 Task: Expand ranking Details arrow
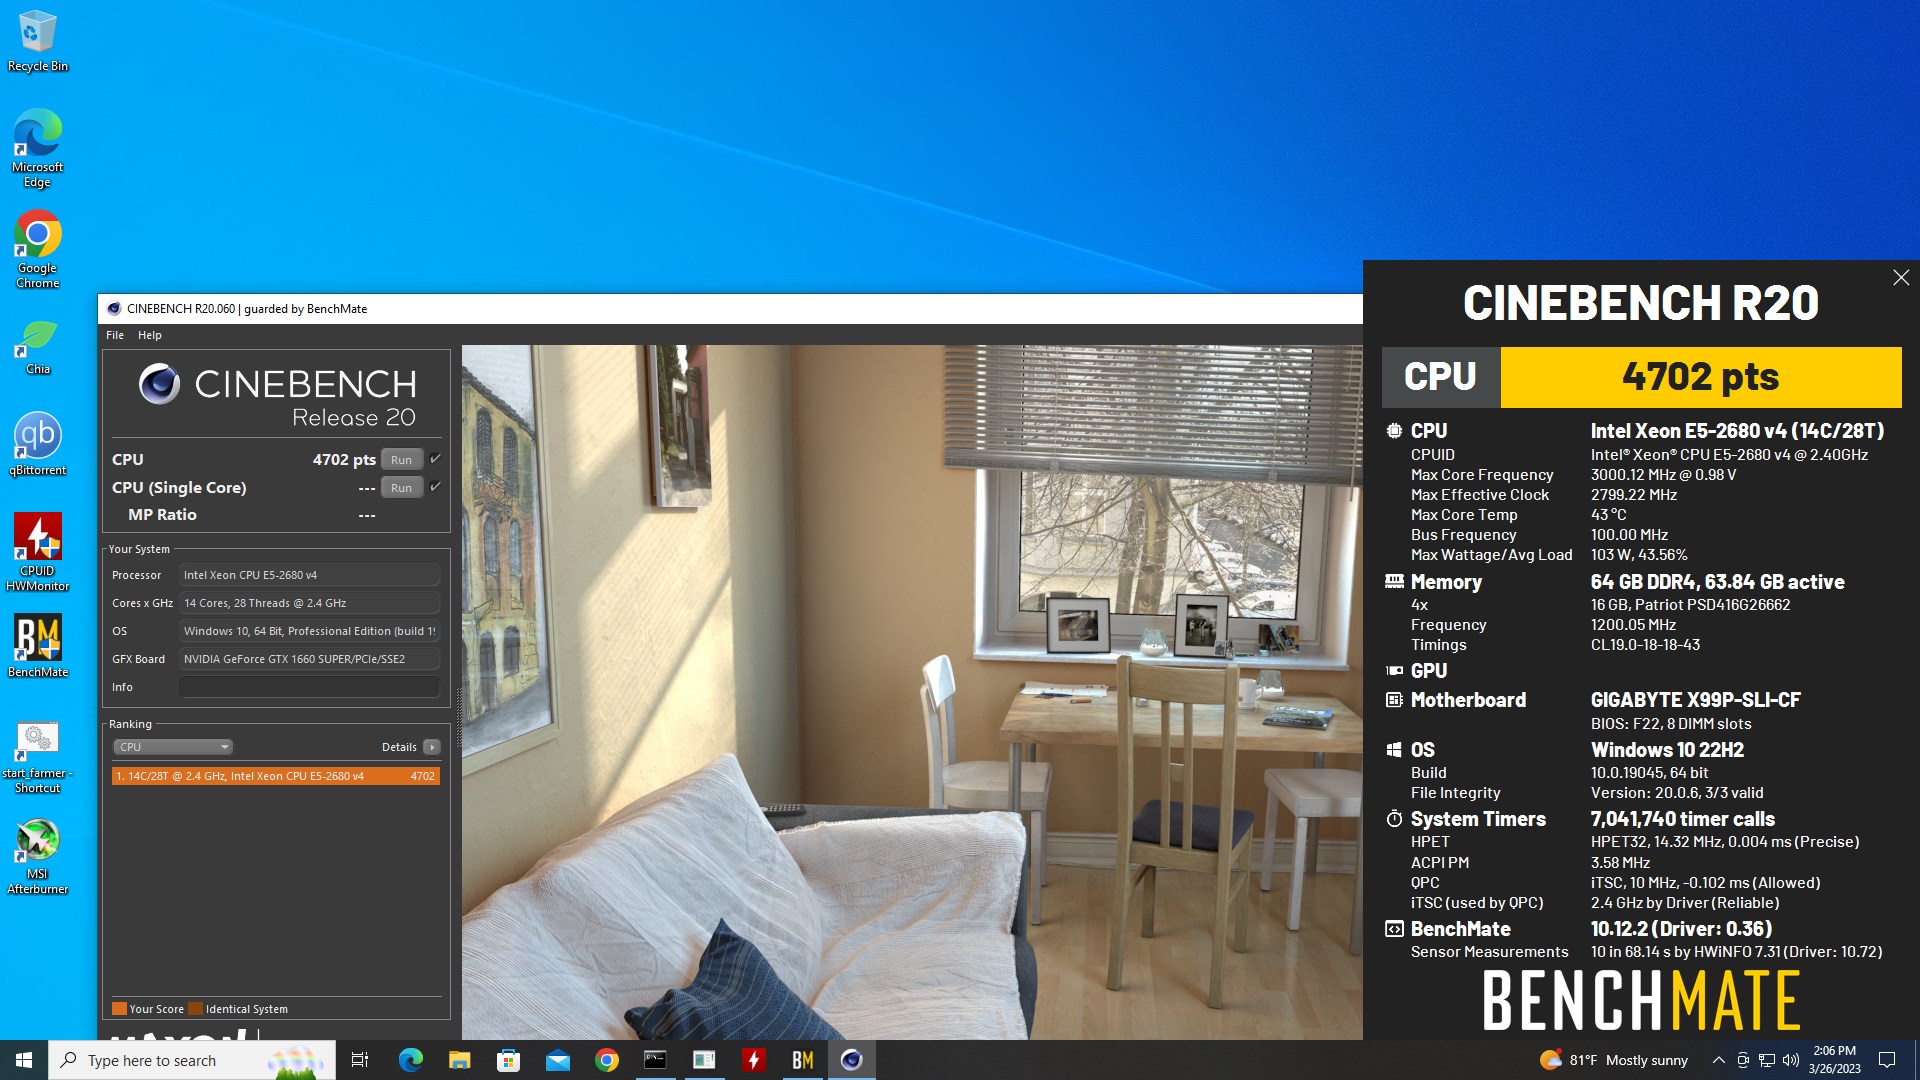(x=432, y=747)
